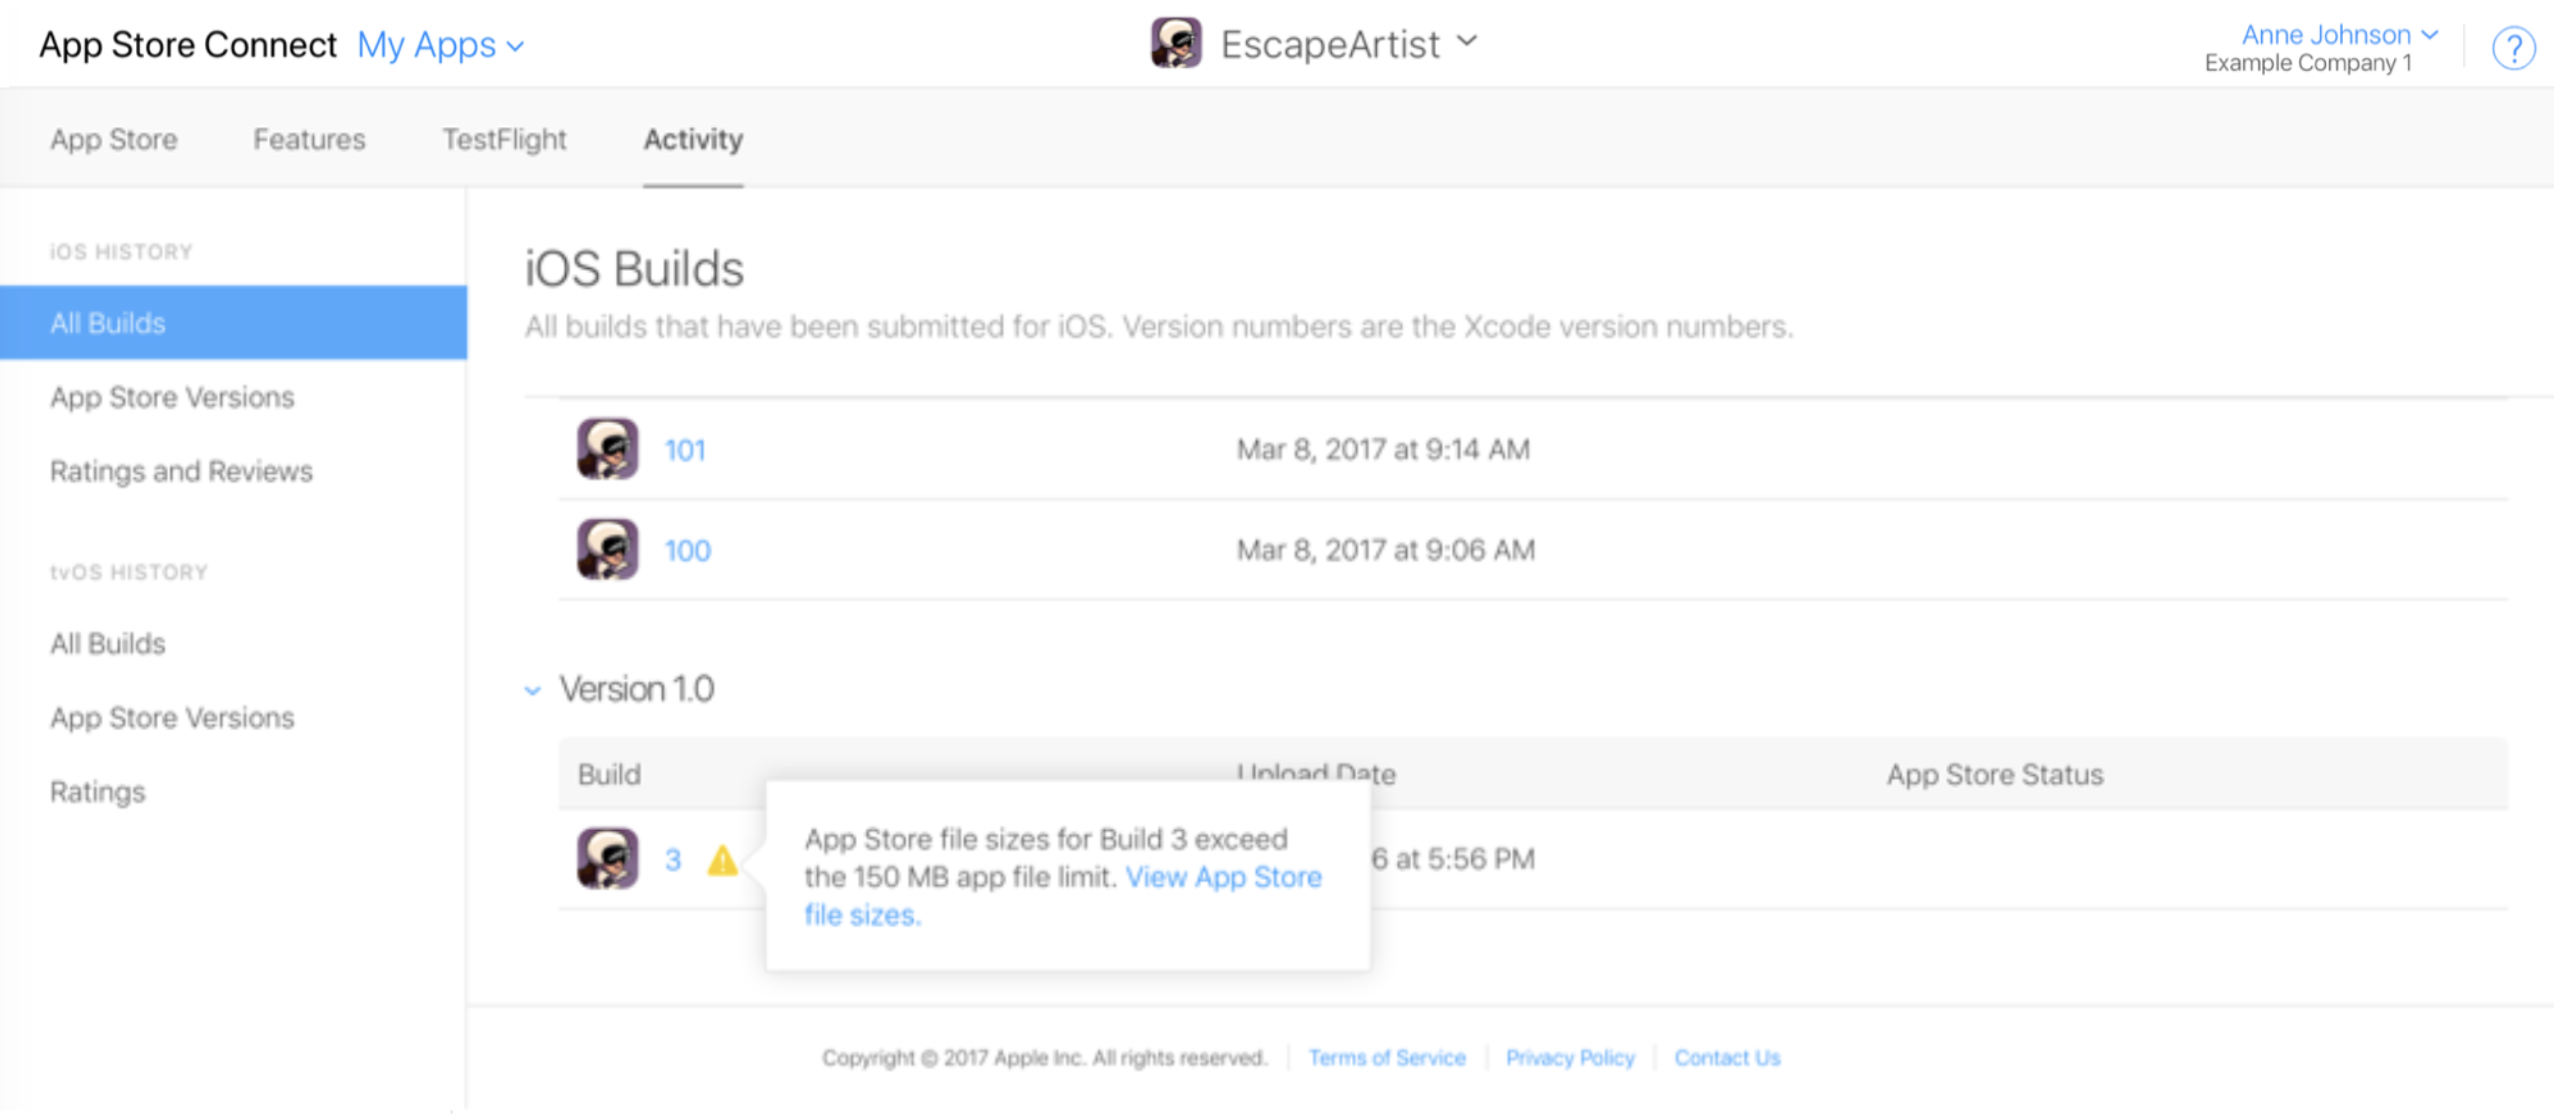This screenshot has height=1114, width=2556.
Task: Open the EscapeArtist app switcher chevron
Action: 1466,42
